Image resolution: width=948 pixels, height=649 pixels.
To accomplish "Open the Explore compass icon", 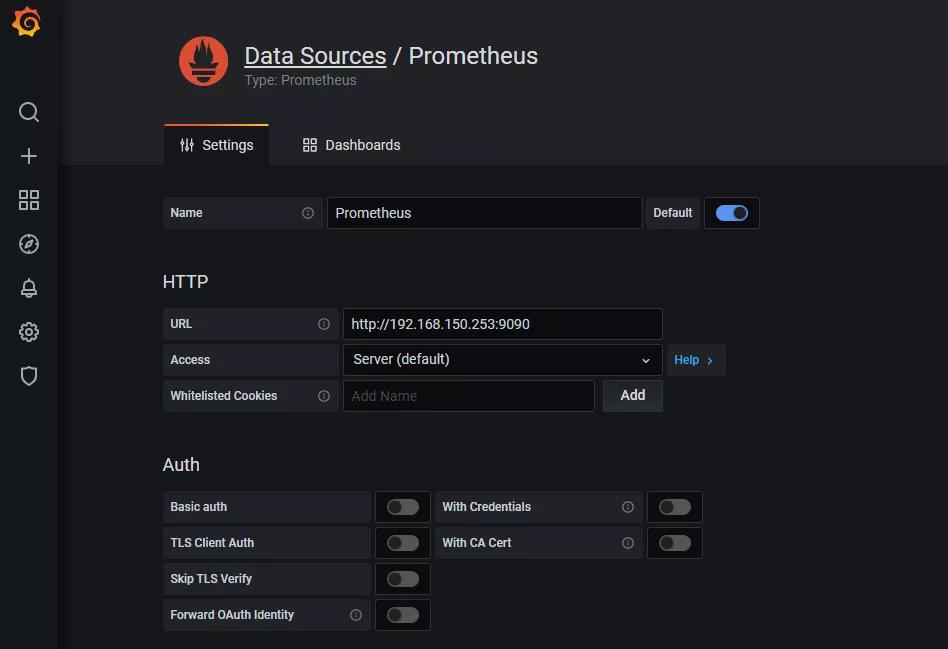I will pyautogui.click(x=28, y=244).
